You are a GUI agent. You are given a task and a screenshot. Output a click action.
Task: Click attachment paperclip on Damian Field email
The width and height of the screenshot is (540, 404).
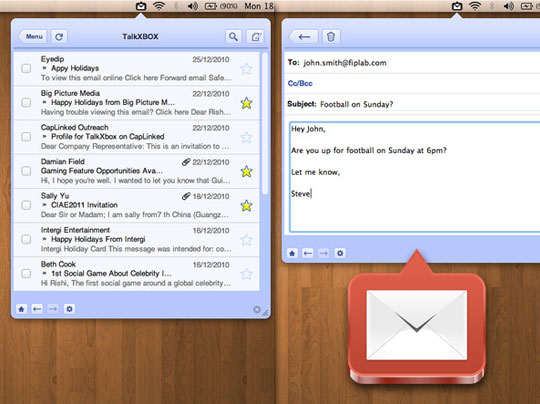tap(186, 162)
